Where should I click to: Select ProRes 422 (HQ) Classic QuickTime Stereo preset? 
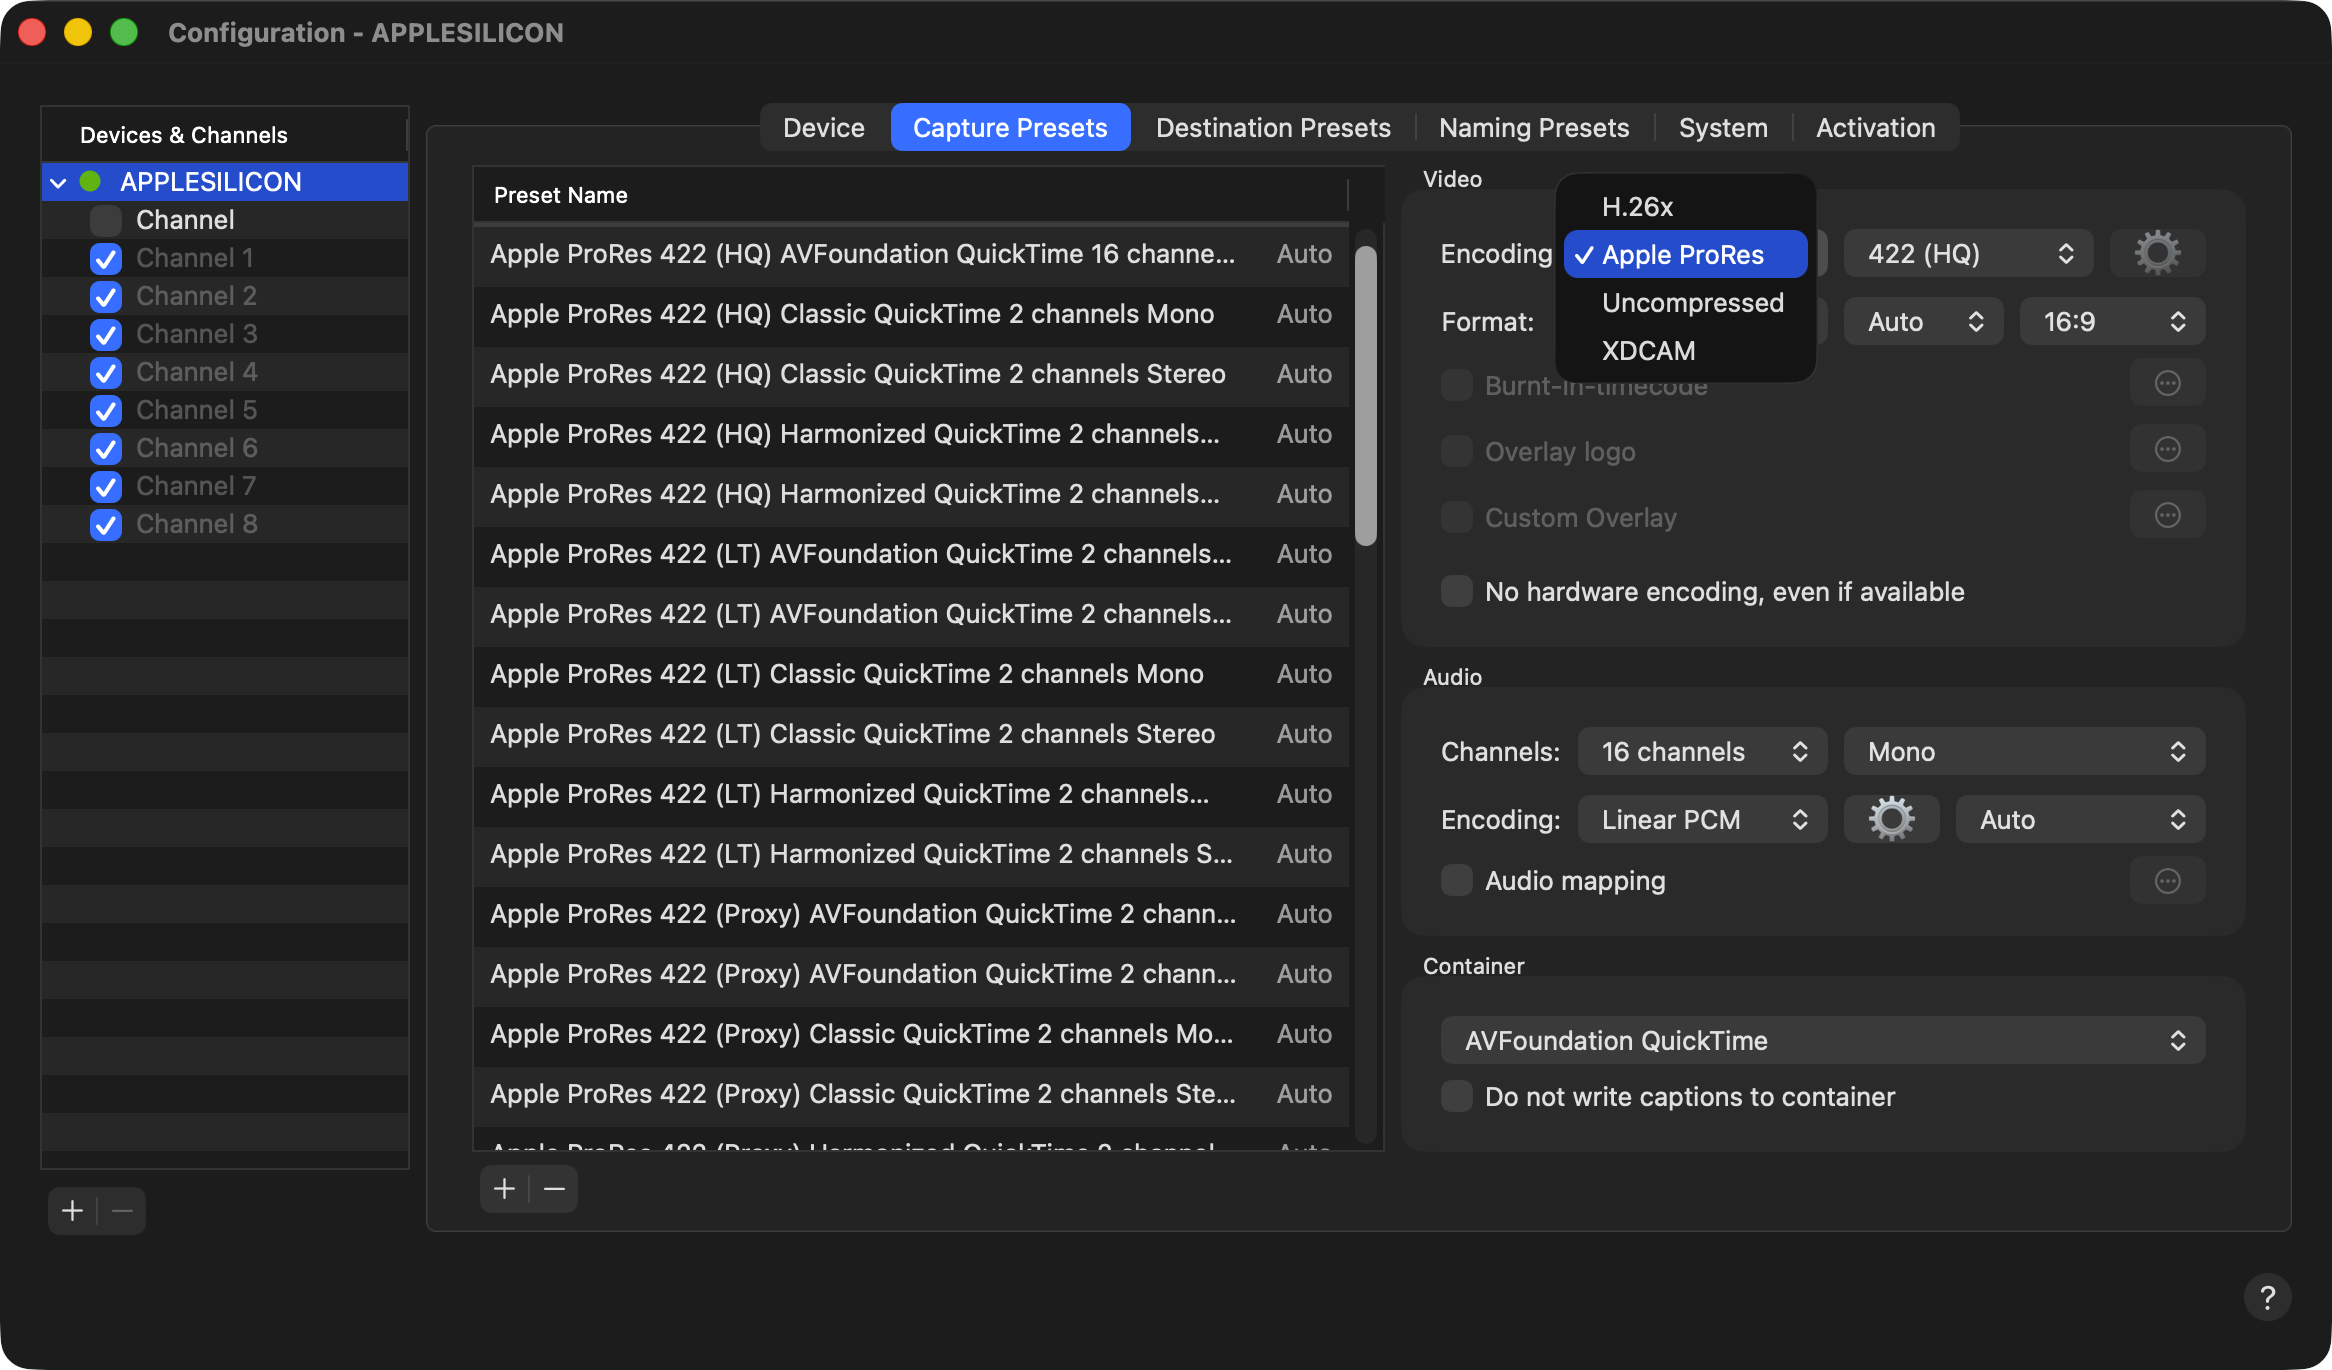911,375
